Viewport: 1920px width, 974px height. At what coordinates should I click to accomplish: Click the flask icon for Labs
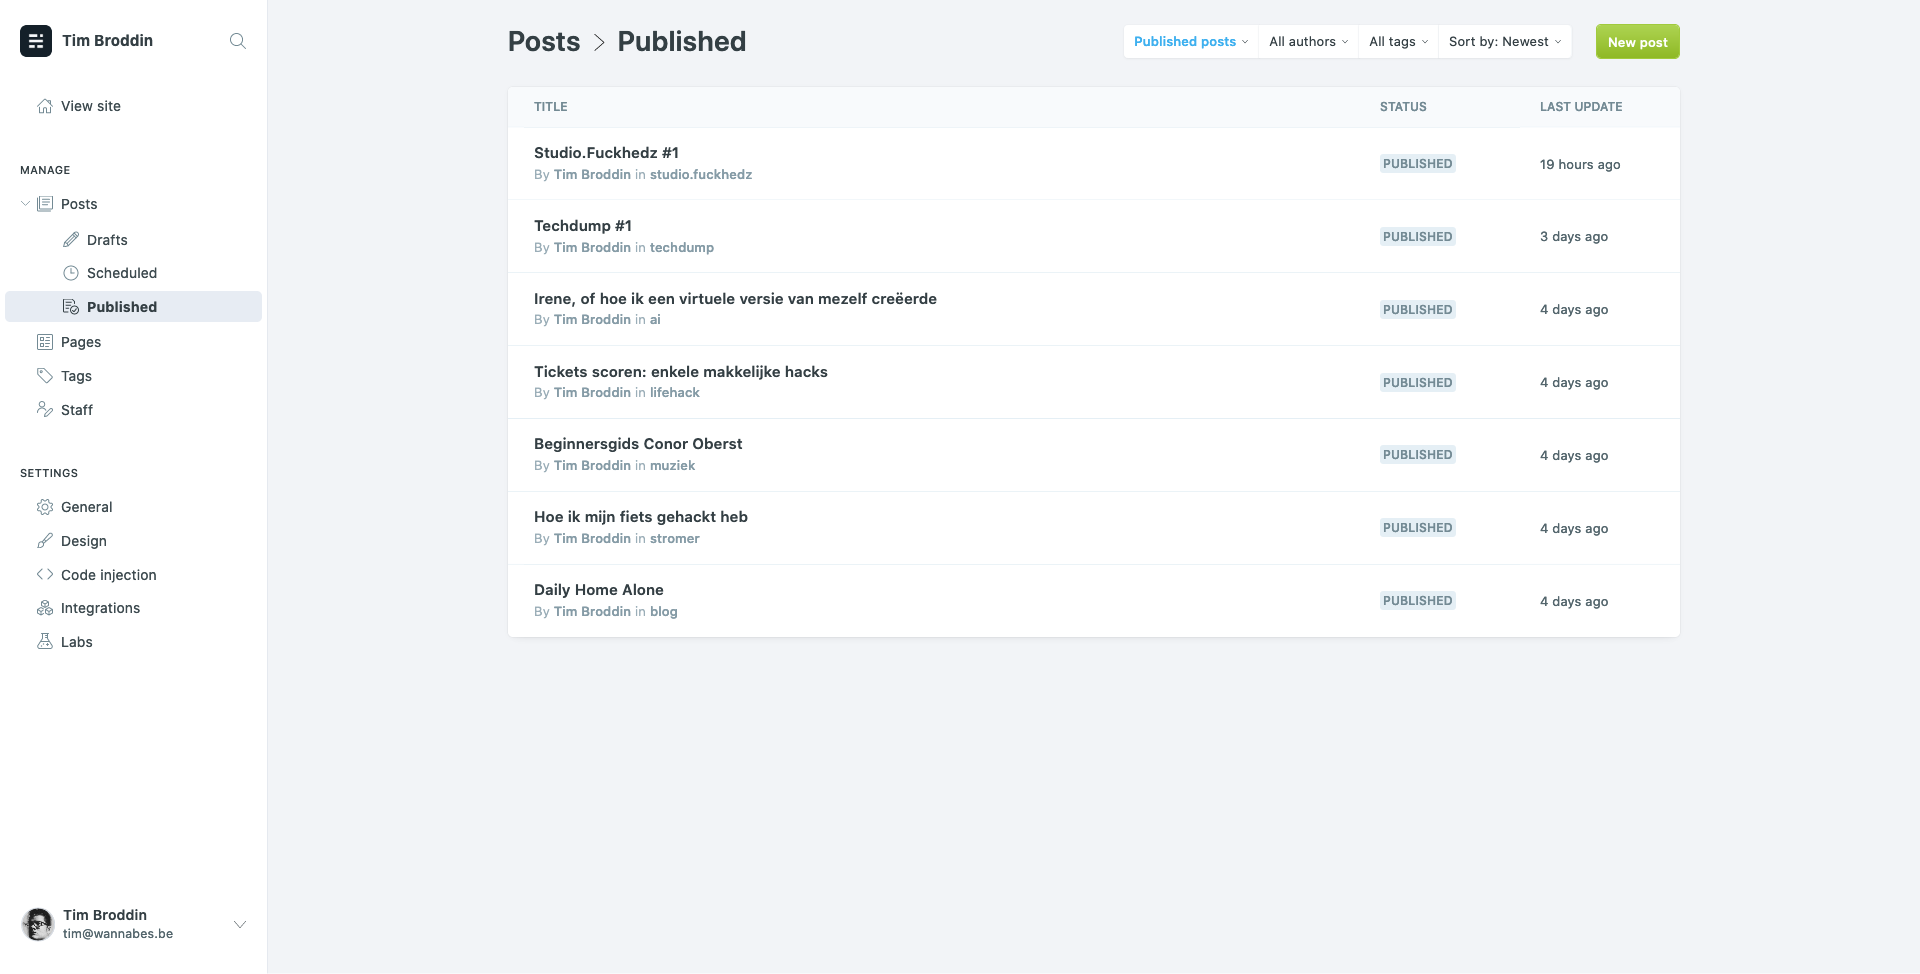tap(45, 642)
